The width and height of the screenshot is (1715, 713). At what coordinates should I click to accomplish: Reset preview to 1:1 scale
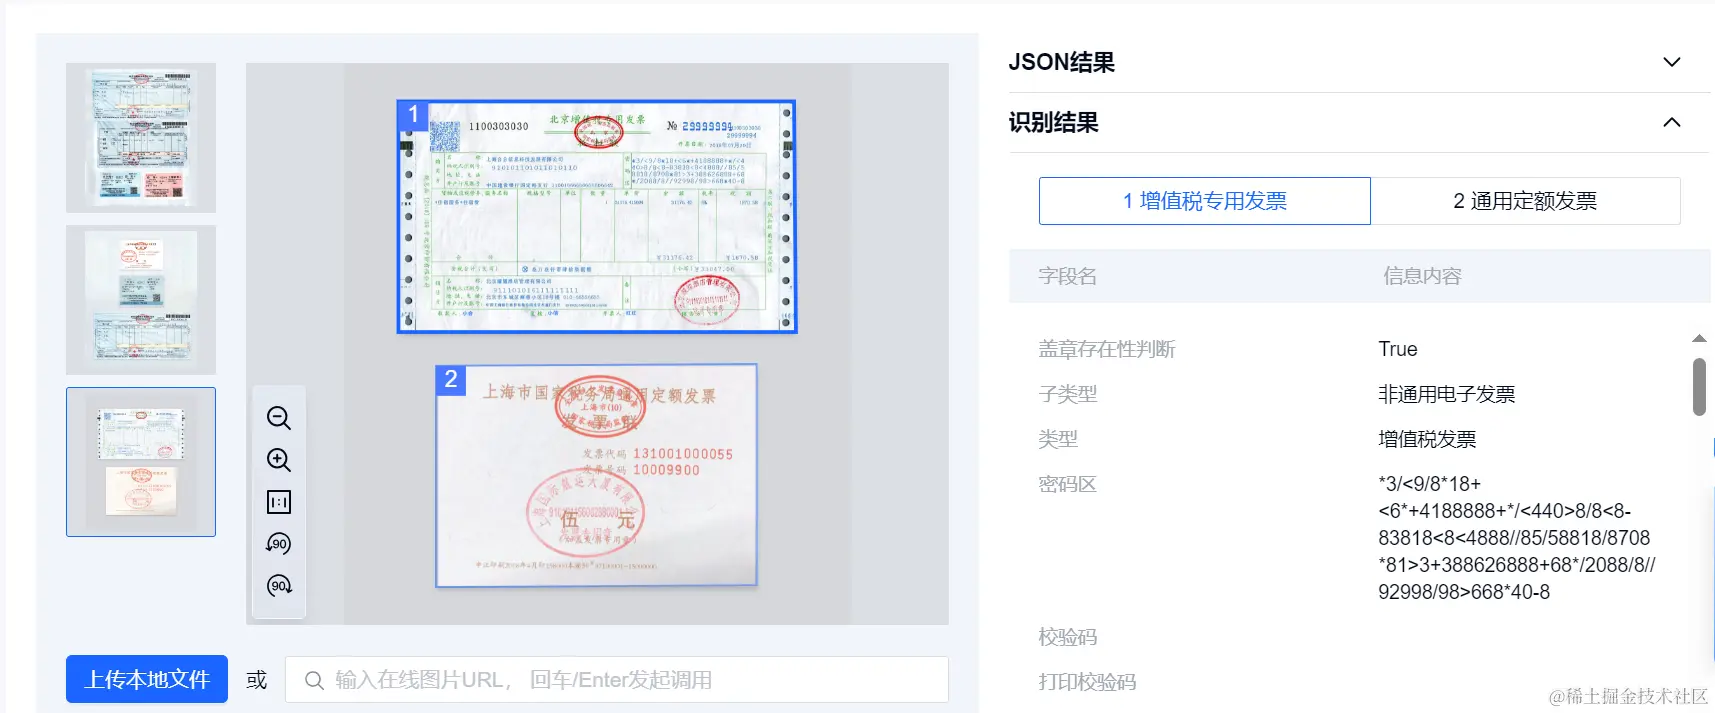point(279,502)
